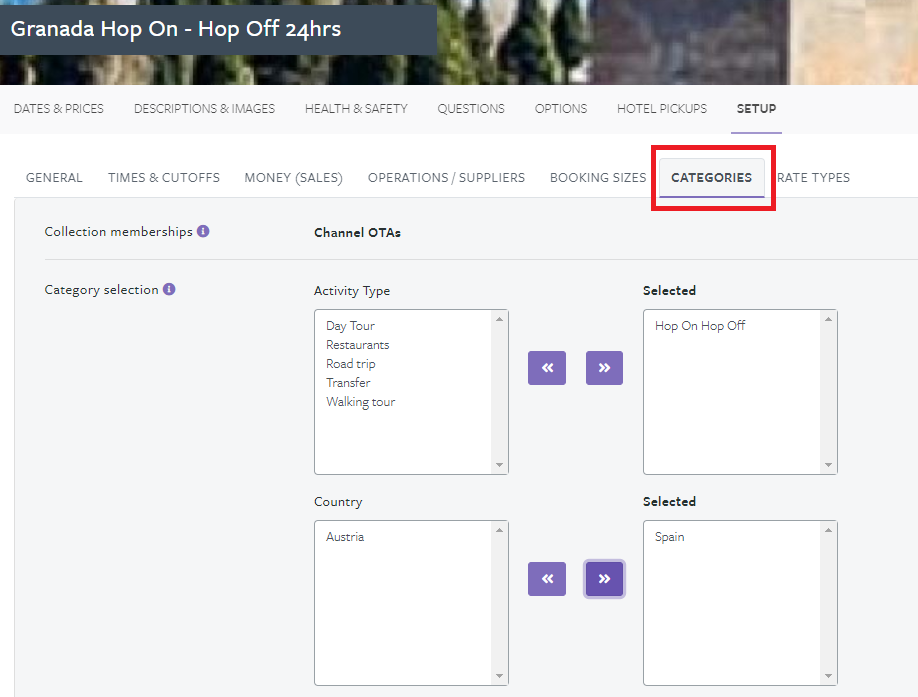918x697 pixels.
Task: Open the Categories sub-tab
Action: click(x=711, y=178)
